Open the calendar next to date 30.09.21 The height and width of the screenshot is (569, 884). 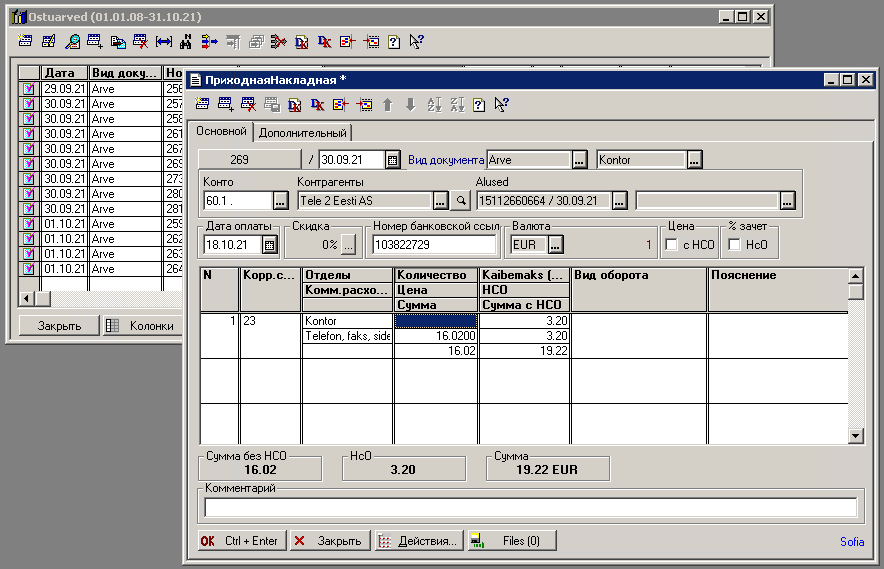[x=393, y=160]
